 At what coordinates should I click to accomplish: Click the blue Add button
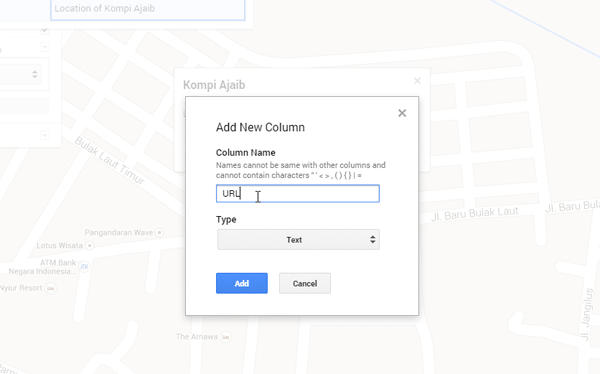point(242,283)
